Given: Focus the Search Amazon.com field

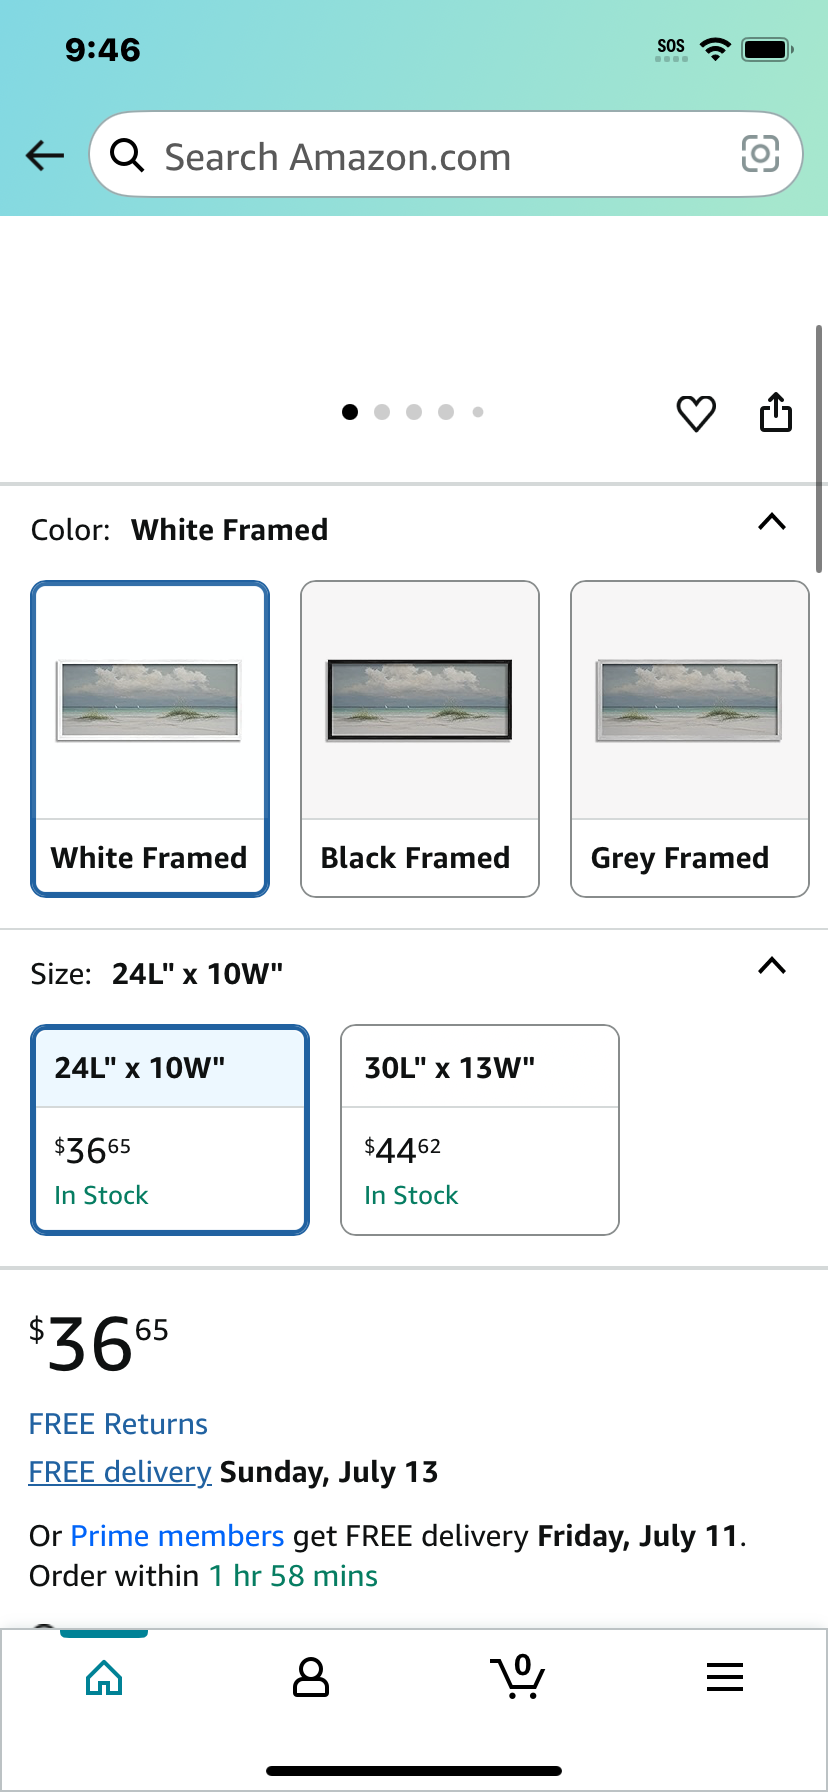Looking at the screenshot, I should click(x=446, y=155).
